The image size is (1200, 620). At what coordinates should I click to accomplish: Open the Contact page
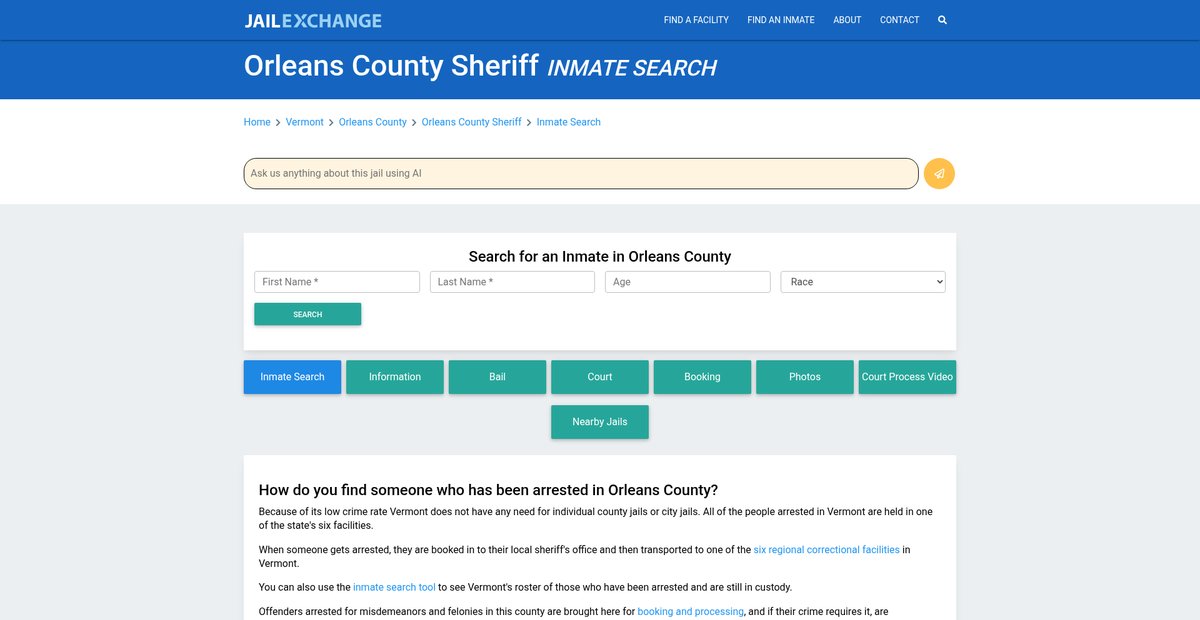[x=899, y=20]
